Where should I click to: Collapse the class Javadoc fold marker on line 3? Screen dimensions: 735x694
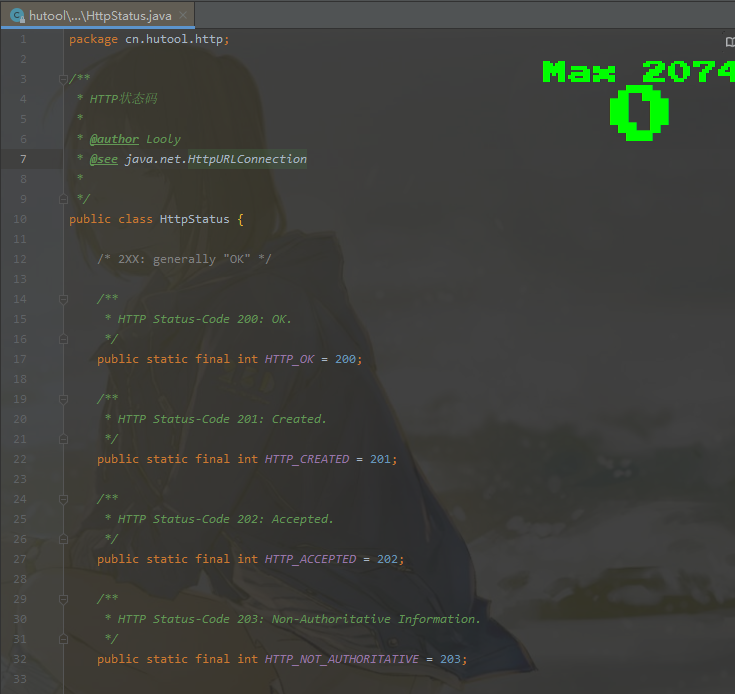pyautogui.click(x=63, y=79)
